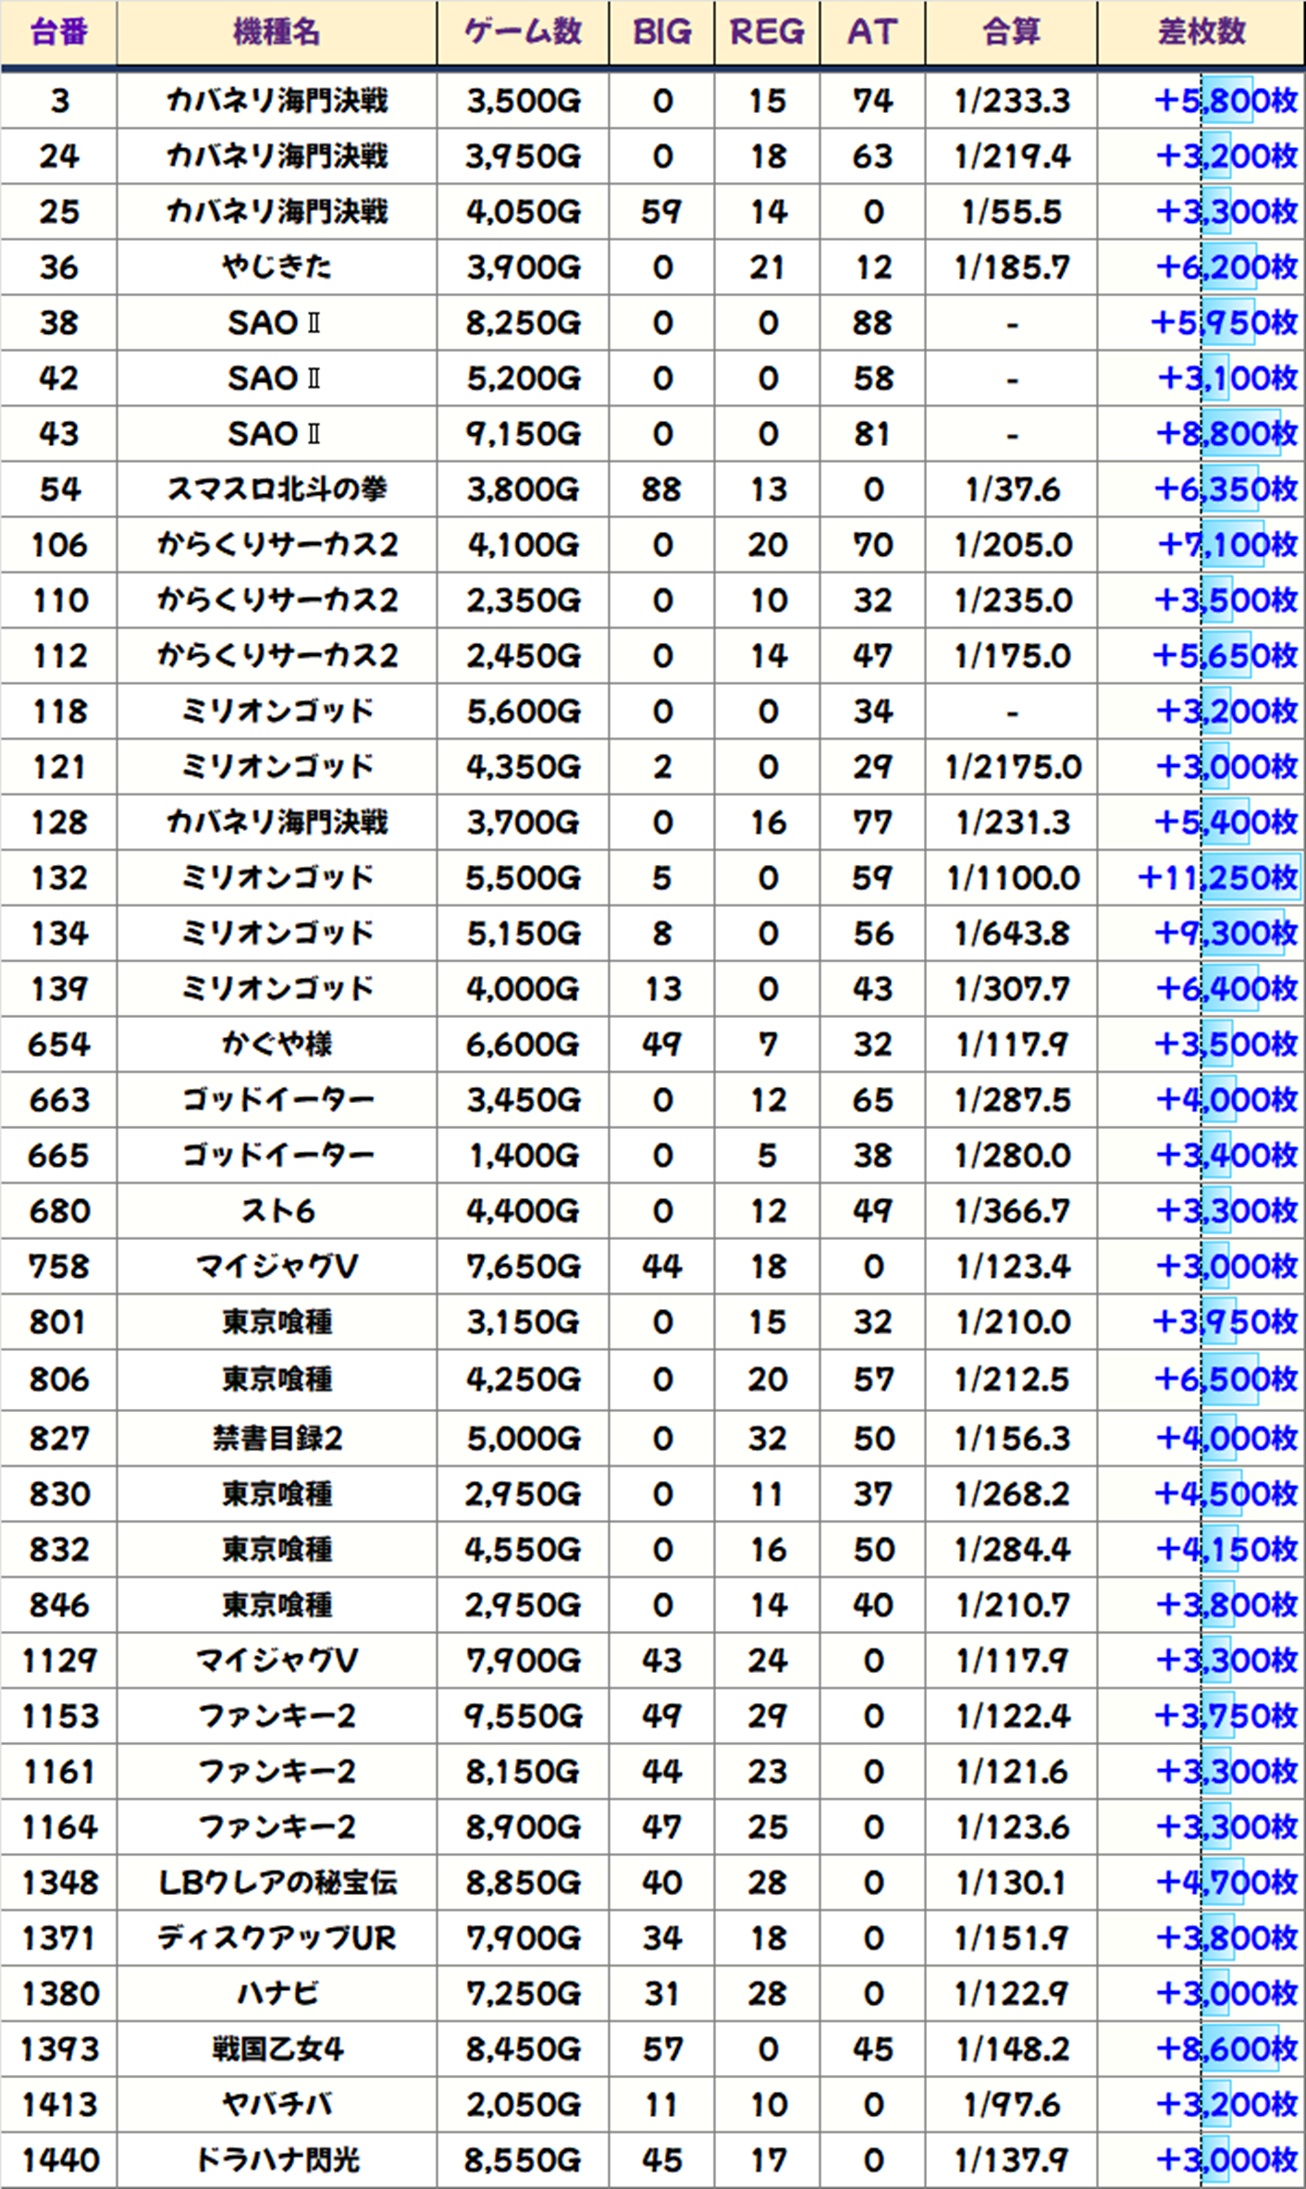This screenshot has height=2189, width=1306.
Task: Select the +4,700枚 difference value
Action: pyautogui.click(x=1226, y=1882)
